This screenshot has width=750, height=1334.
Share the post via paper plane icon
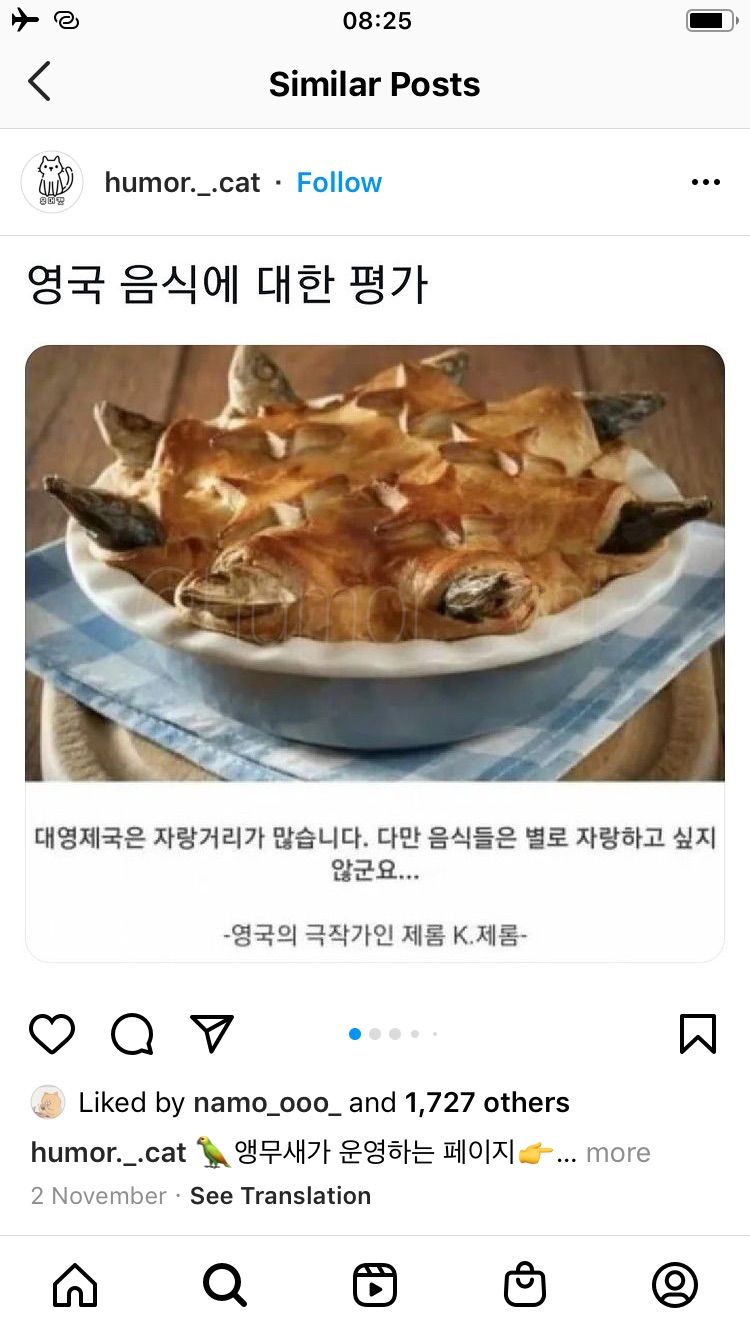click(x=212, y=1034)
